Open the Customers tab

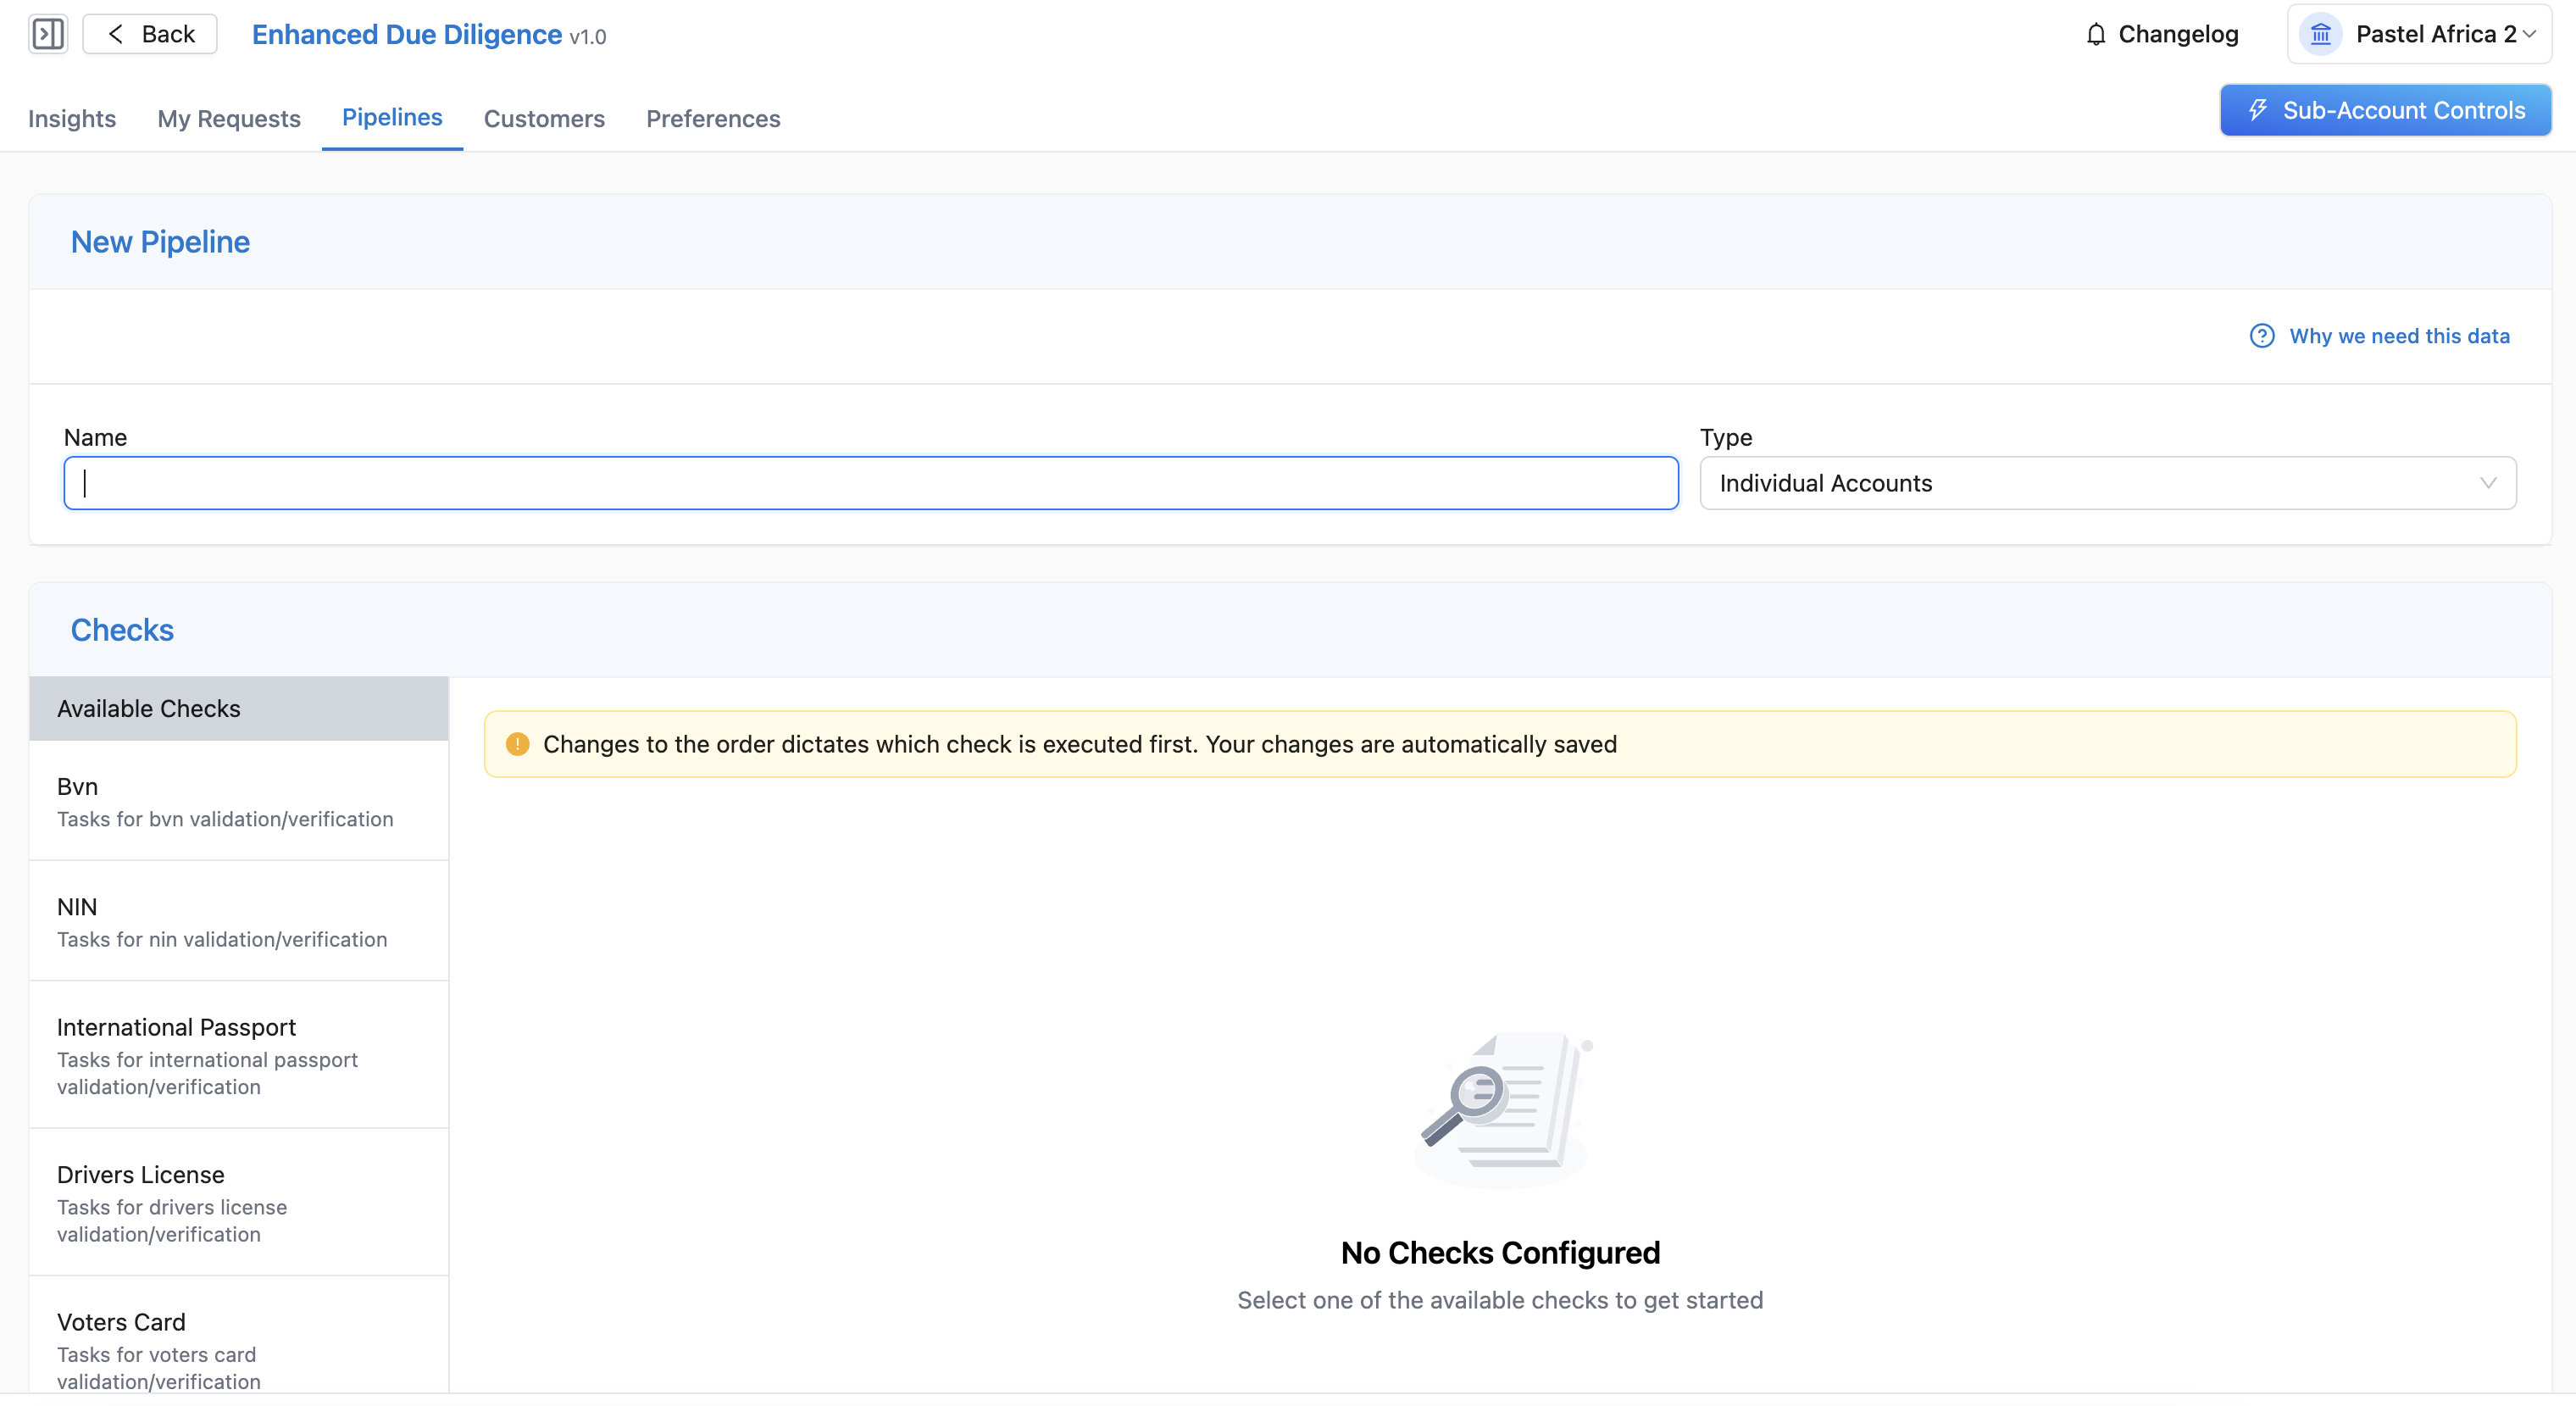click(x=544, y=119)
